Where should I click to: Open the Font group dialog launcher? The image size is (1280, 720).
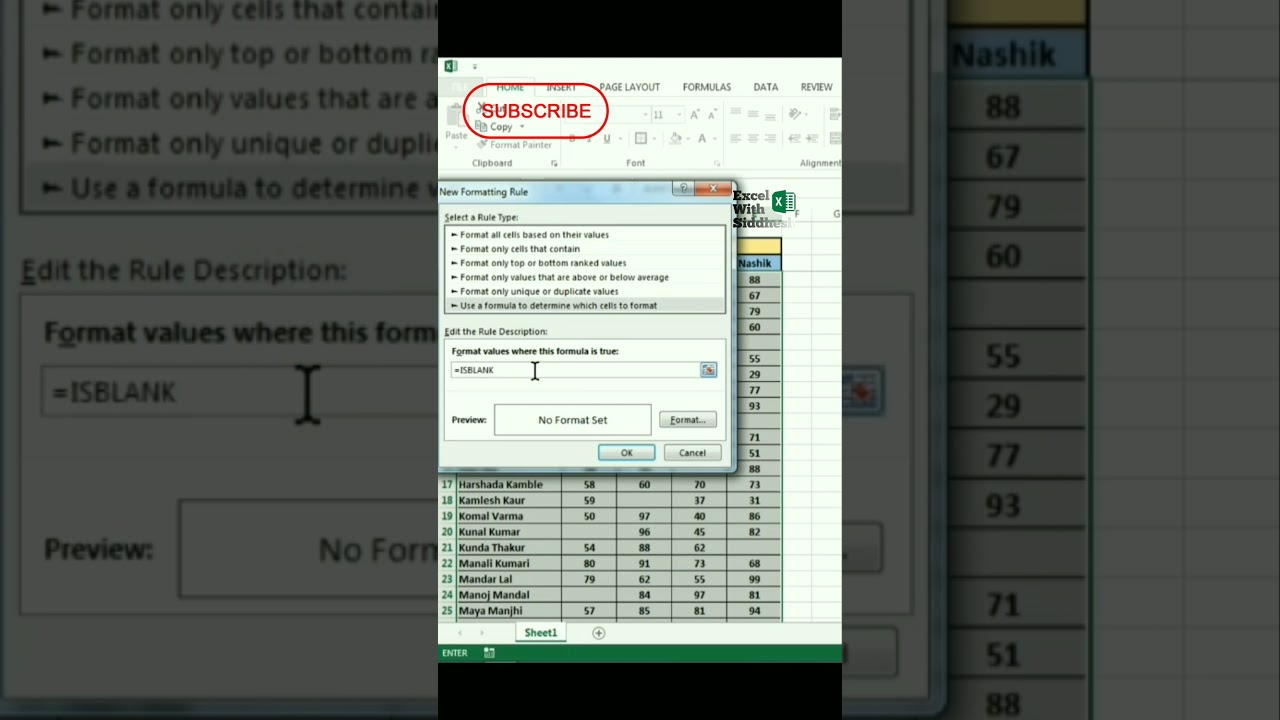tap(716, 163)
